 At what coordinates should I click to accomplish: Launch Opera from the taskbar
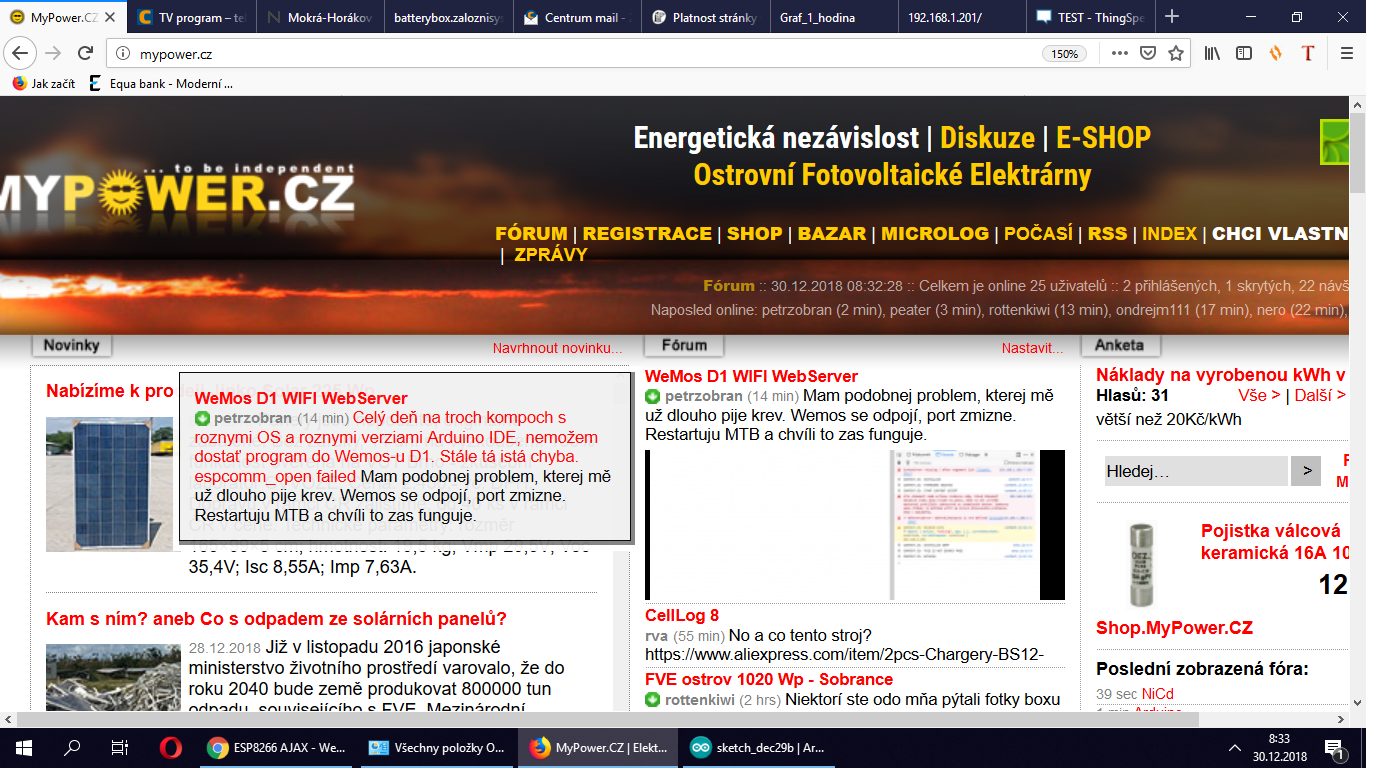(170, 747)
